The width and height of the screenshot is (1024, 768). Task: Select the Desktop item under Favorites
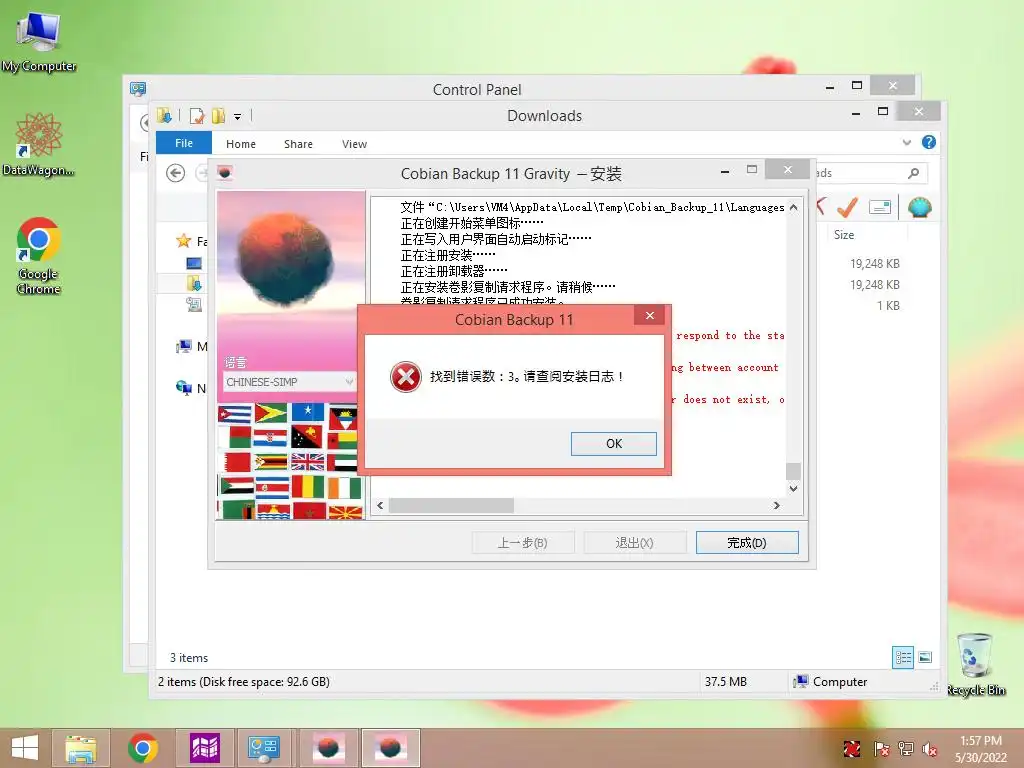pyautogui.click(x=194, y=263)
